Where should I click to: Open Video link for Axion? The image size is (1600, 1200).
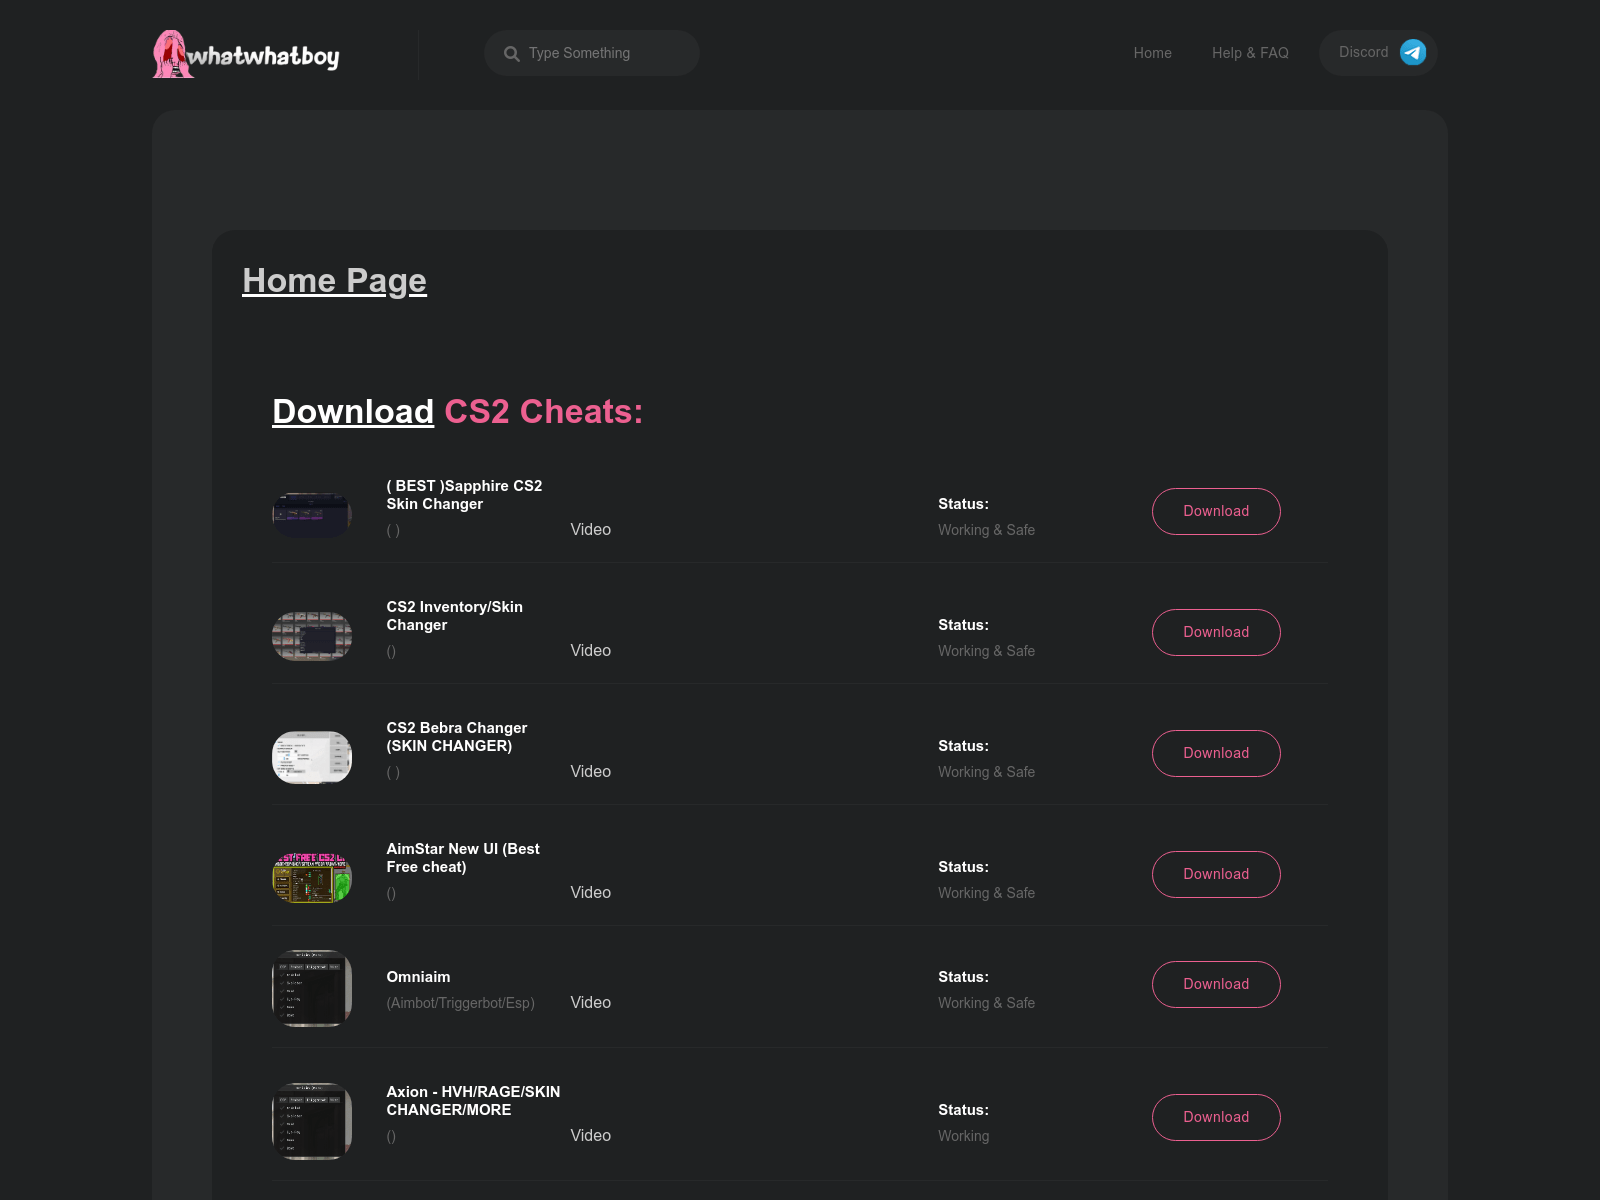[590, 1136]
